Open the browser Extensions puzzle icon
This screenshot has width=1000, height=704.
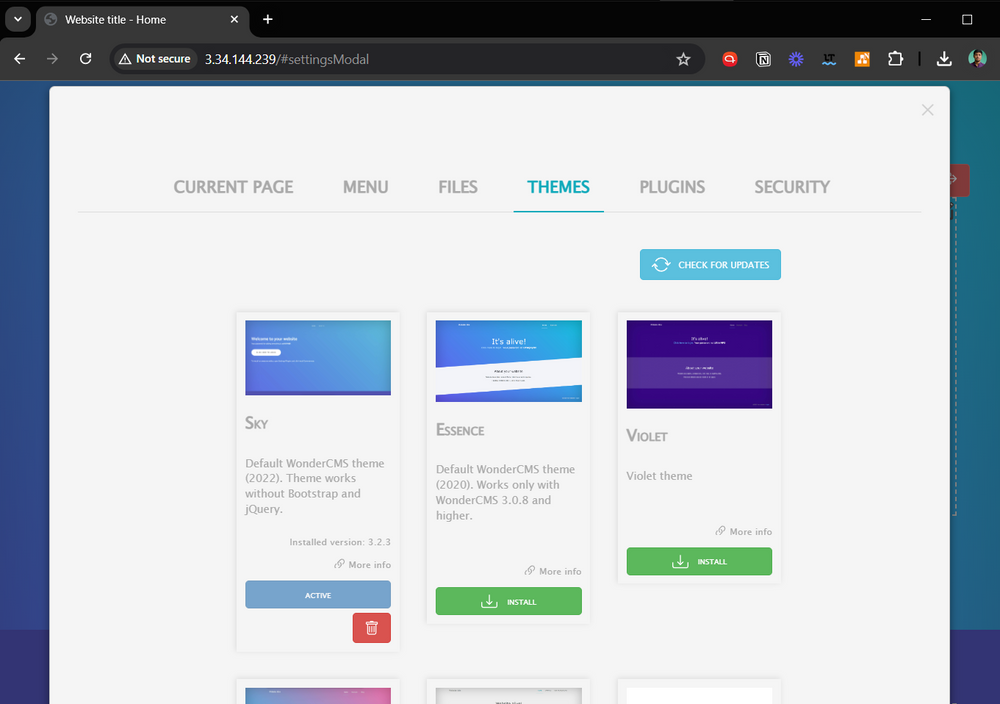point(896,59)
